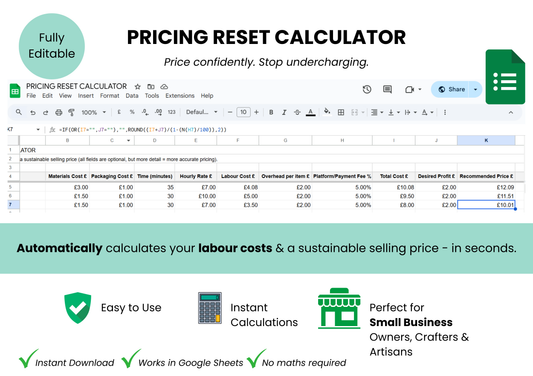
Task: Check the cloud save status icon
Action: (x=164, y=87)
